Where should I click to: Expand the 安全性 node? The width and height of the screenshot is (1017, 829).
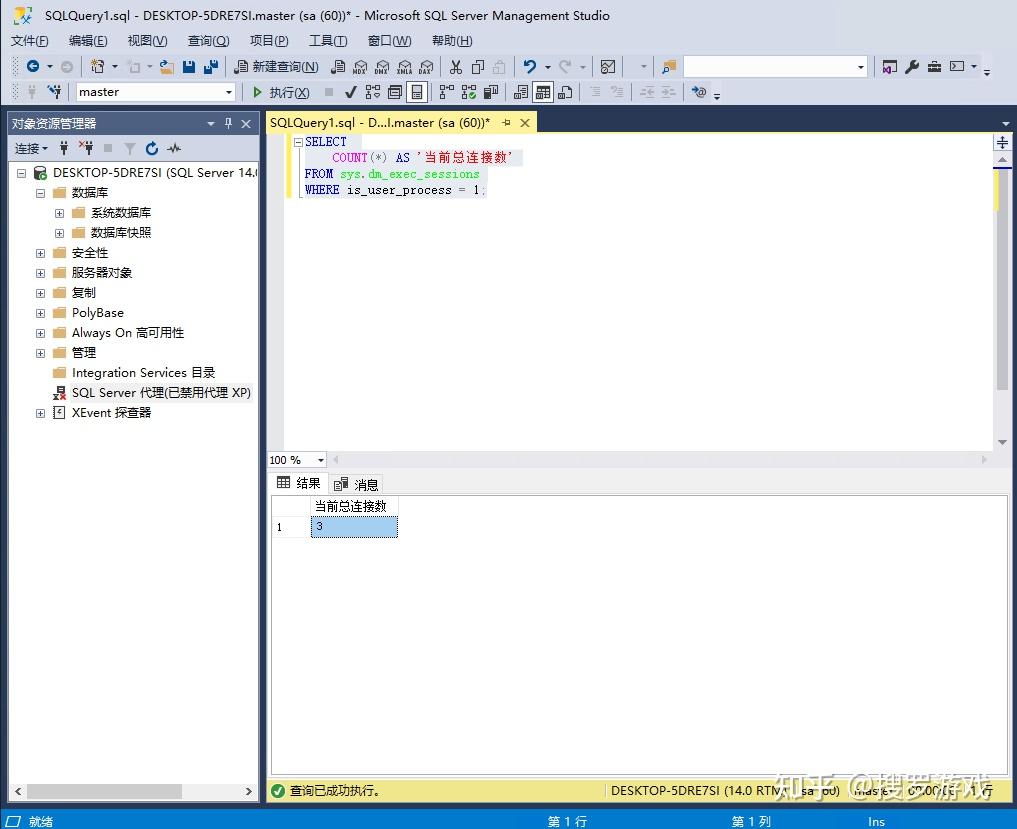(x=40, y=254)
